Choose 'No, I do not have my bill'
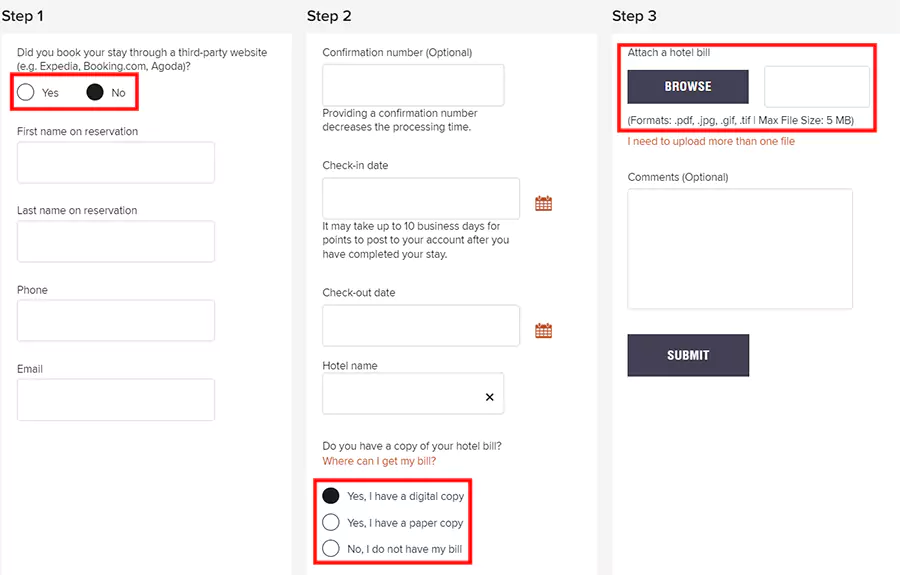Screen dimensions: 900x575 (331, 548)
